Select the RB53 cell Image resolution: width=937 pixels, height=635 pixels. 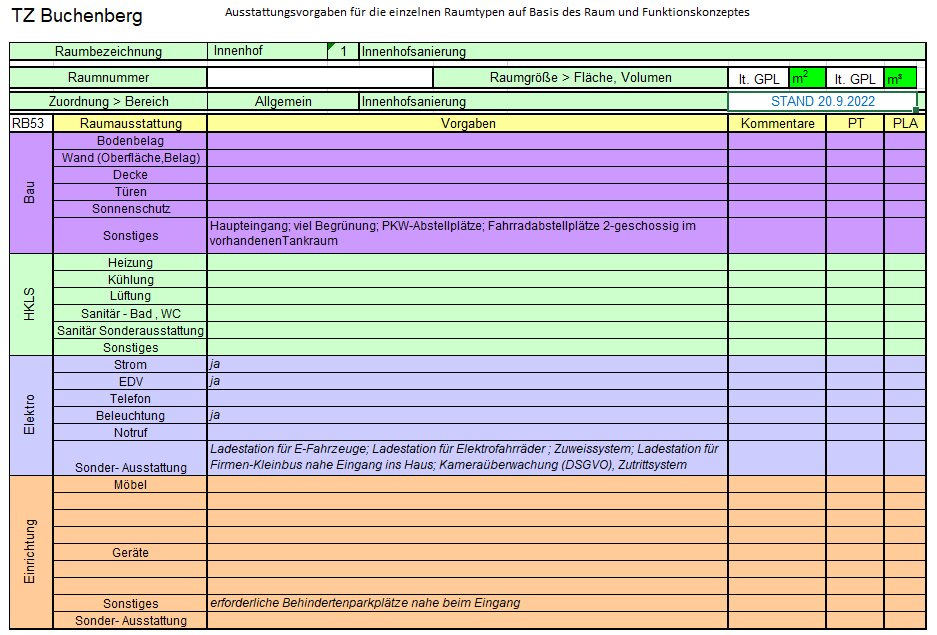tap(30, 123)
